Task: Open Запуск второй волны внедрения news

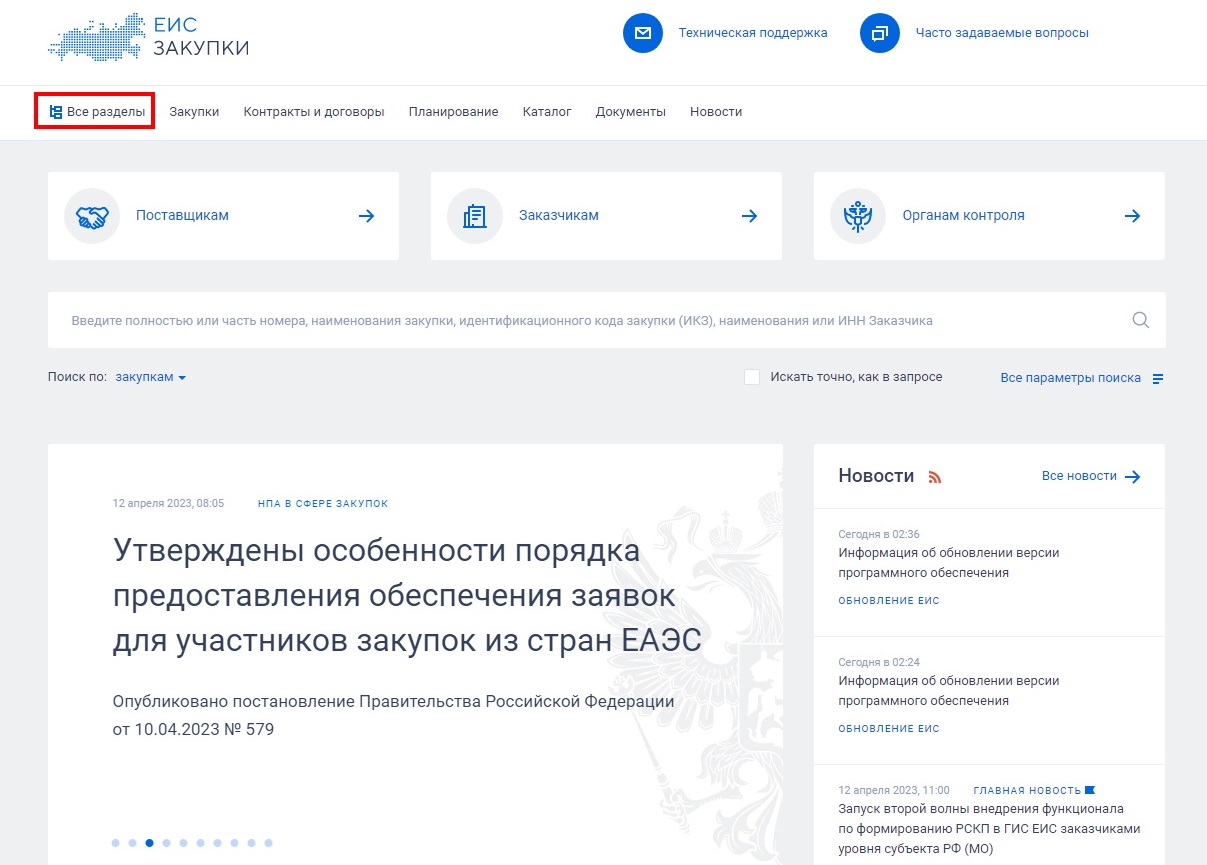Action: point(989,829)
